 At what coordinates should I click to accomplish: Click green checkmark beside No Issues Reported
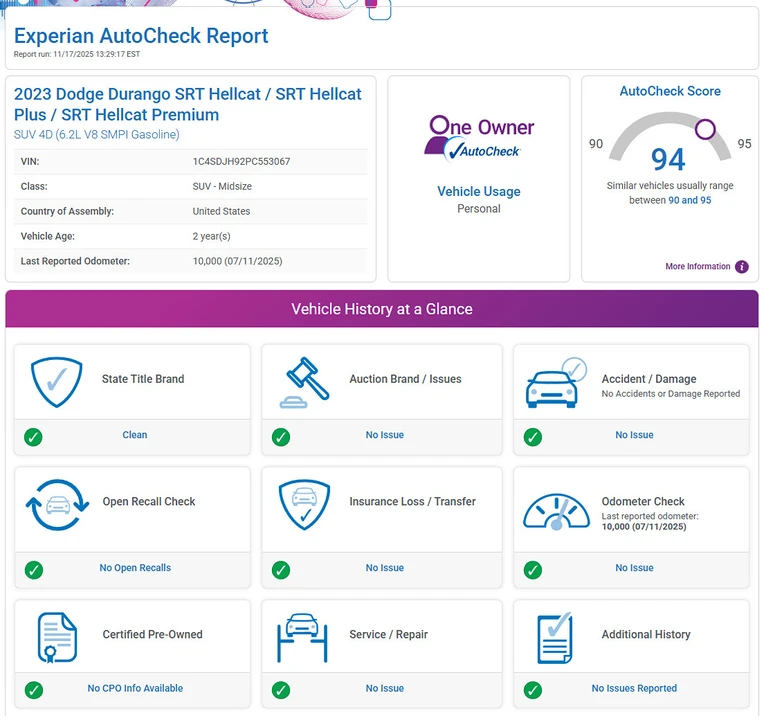[x=533, y=690]
